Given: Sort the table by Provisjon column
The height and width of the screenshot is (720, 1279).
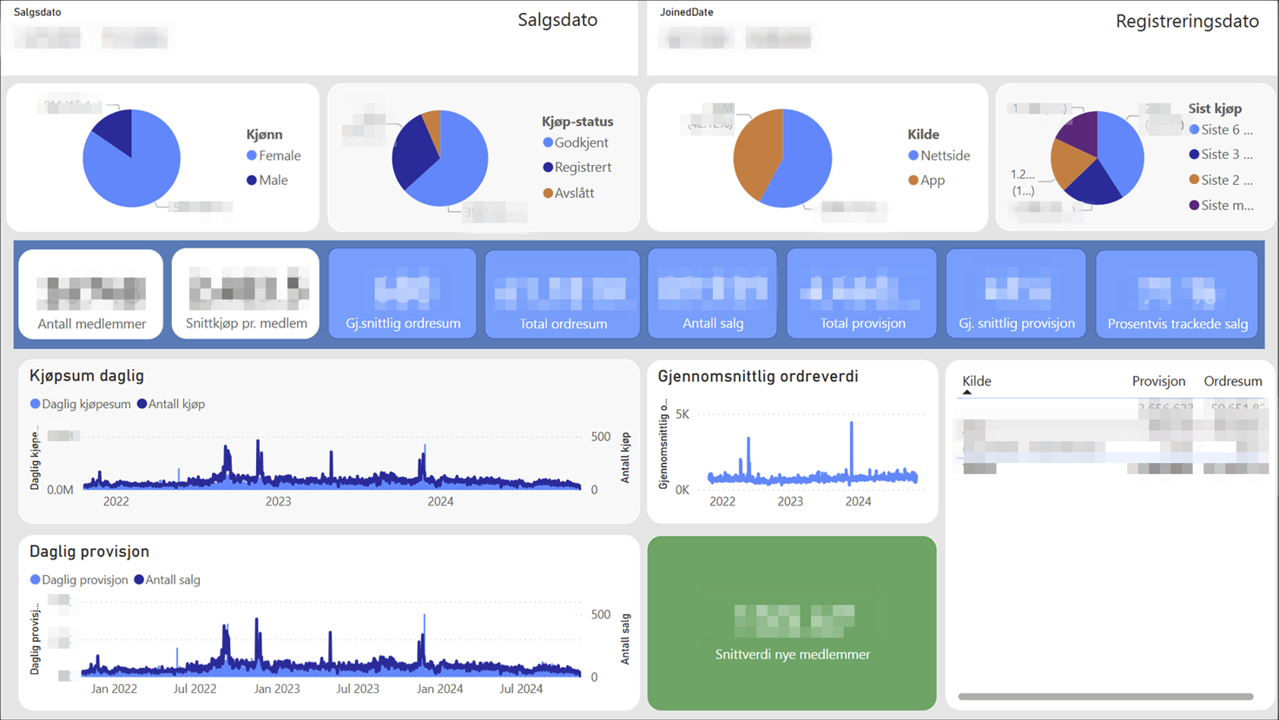Looking at the screenshot, I should tap(1158, 381).
